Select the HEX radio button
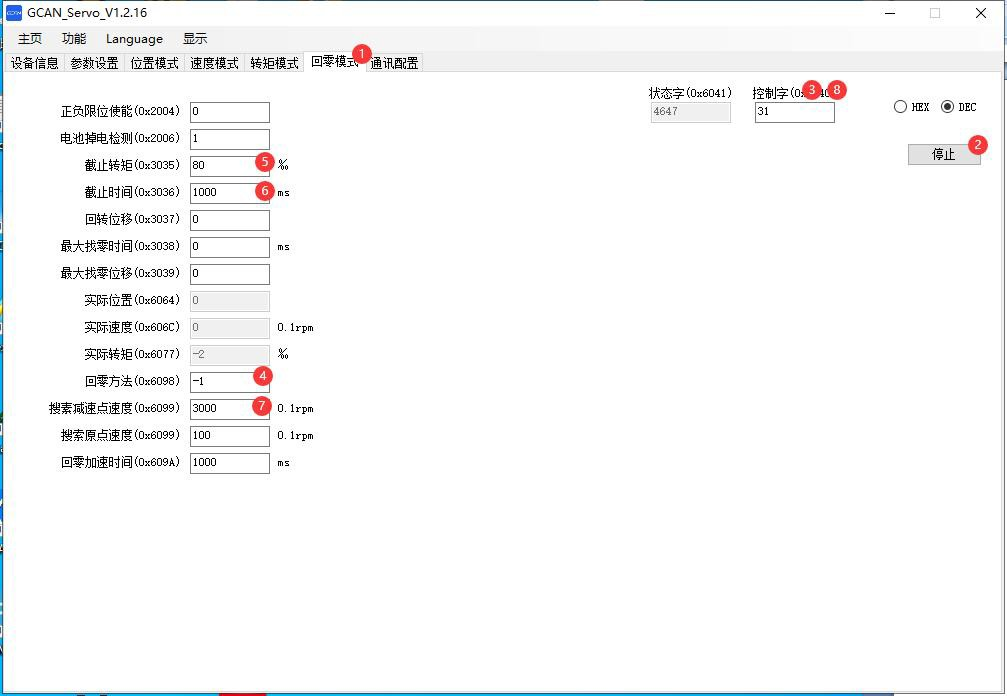The height and width of the screenshot is (696, 1007). point(901,107)
